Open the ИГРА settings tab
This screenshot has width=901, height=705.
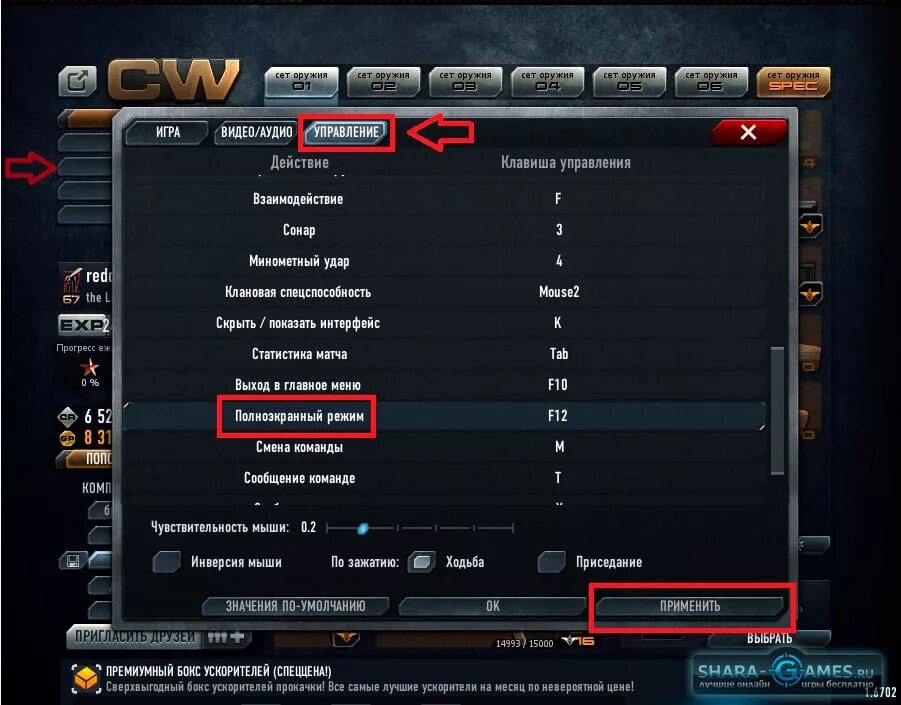click(167, 132)
